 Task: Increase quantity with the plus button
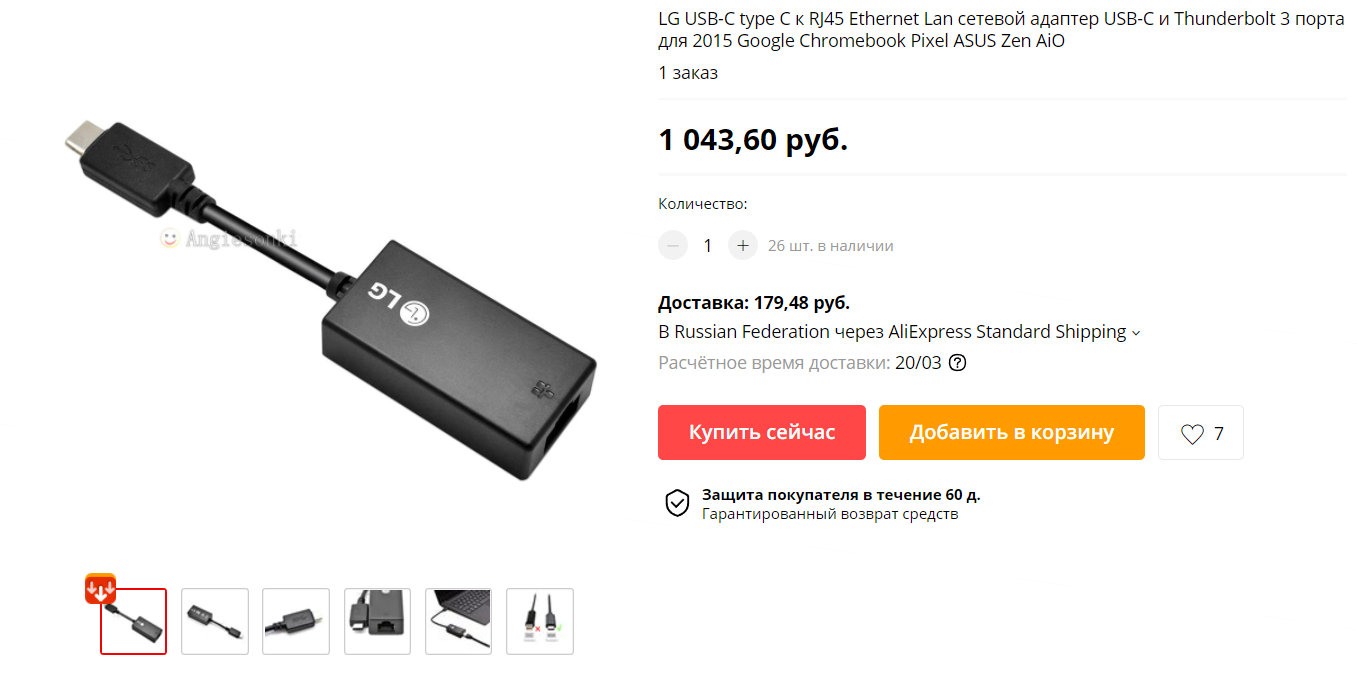point(743,245)
